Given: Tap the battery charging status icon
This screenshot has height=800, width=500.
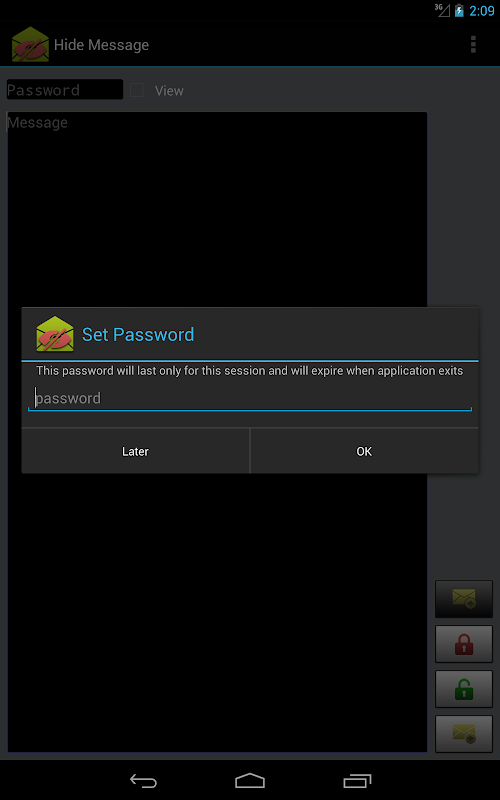Looking at the screenshot, I should click(459, 10).
